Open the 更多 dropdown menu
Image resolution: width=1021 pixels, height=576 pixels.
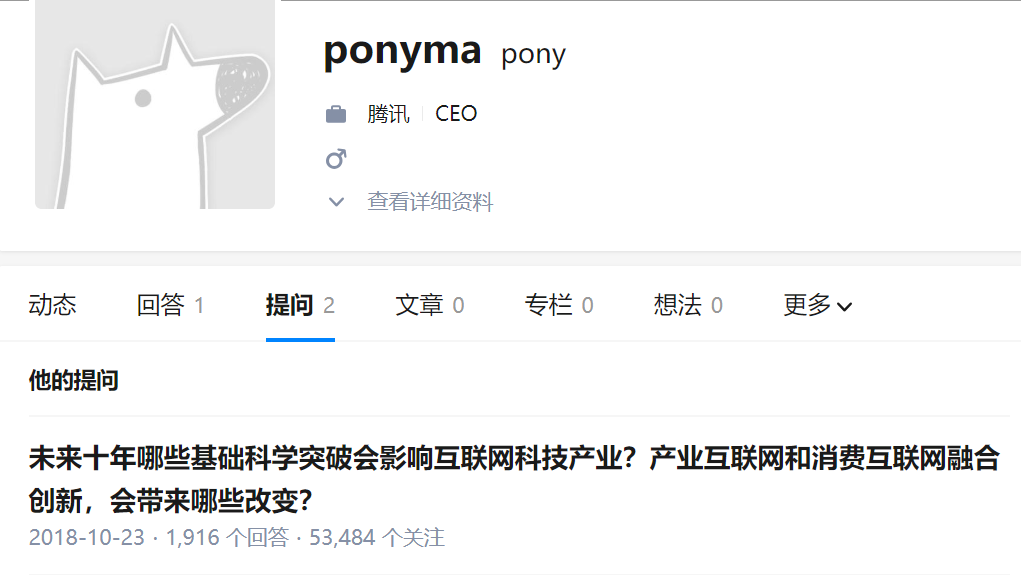click(x=816, y=306)
